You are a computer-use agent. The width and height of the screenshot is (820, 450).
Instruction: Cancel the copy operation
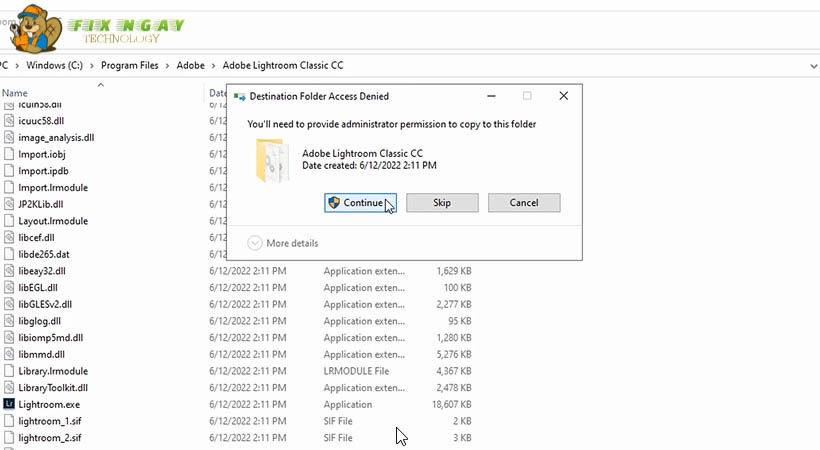click(524, 203)
